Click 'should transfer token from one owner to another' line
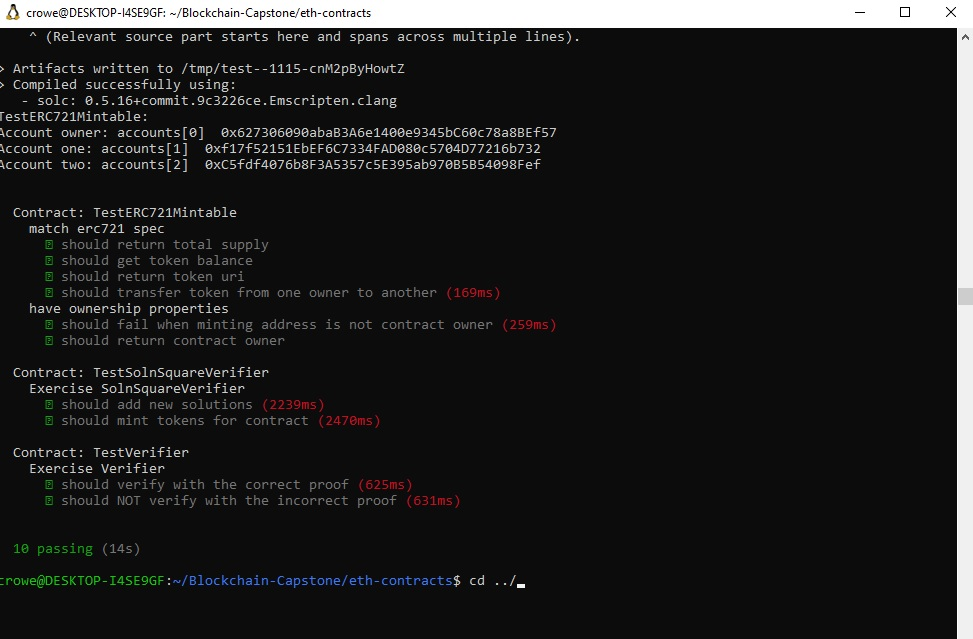This screenshot has width=973, height=639. click(x=249, y=293)
